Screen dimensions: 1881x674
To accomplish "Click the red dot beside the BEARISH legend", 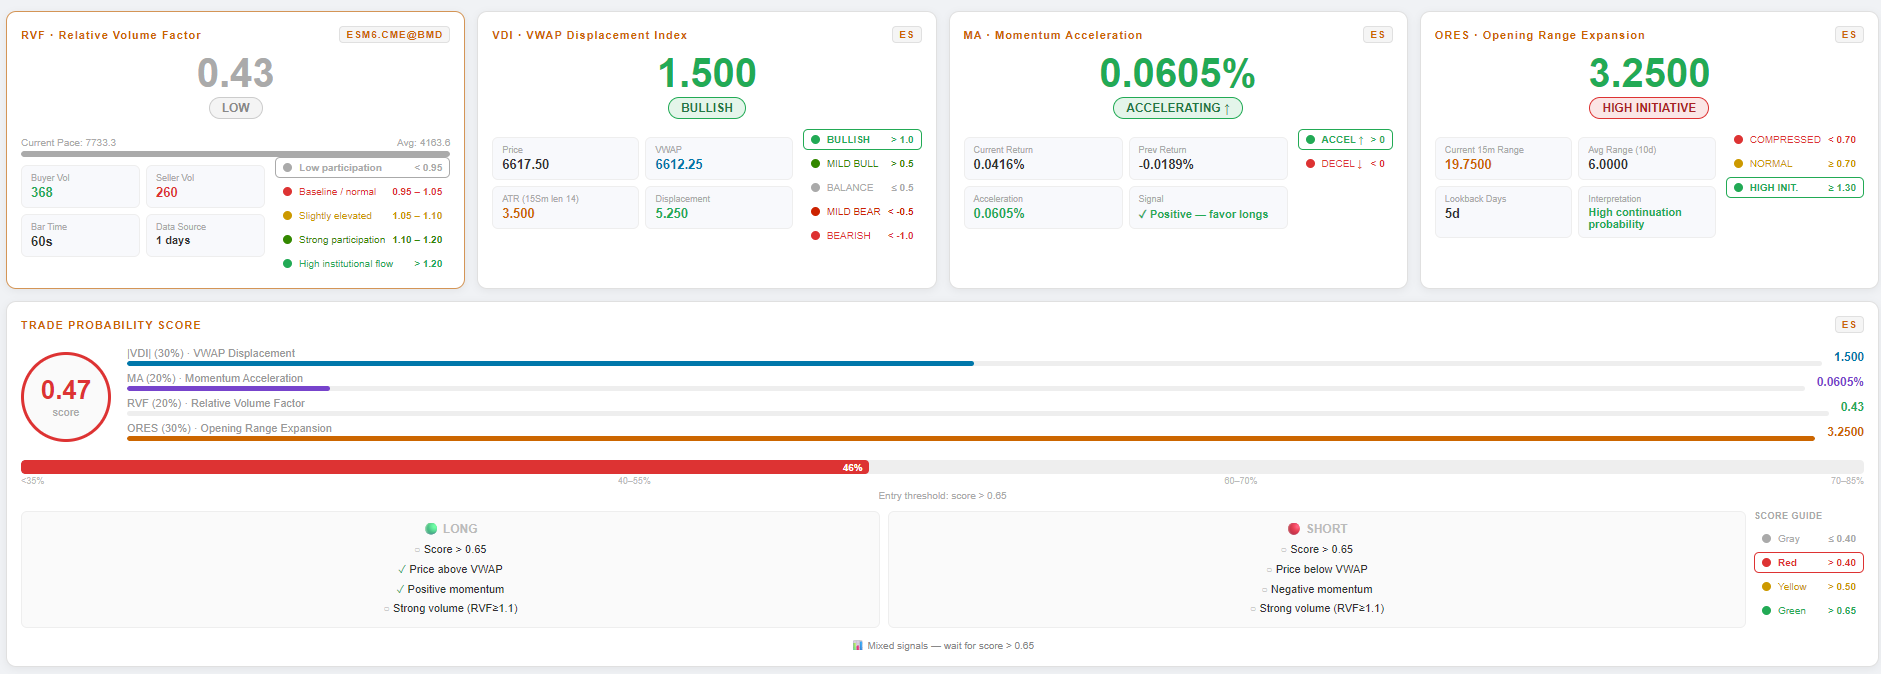I will (816, 236).
